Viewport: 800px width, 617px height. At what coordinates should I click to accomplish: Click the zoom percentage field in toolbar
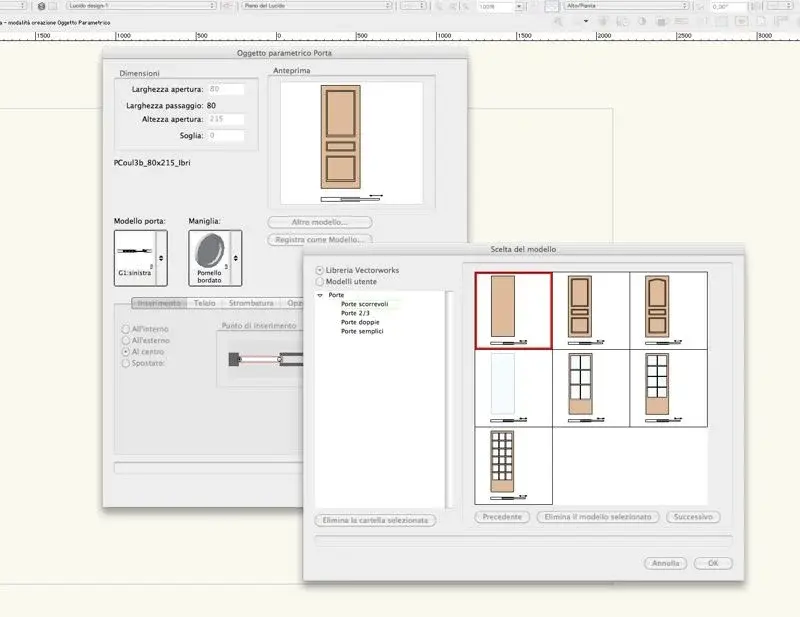click(495, 7)
